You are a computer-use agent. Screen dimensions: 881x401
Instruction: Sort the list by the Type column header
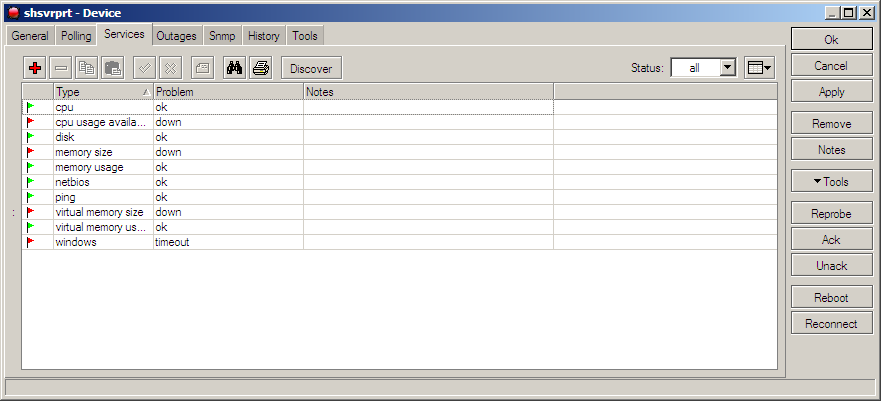[98, 92]
